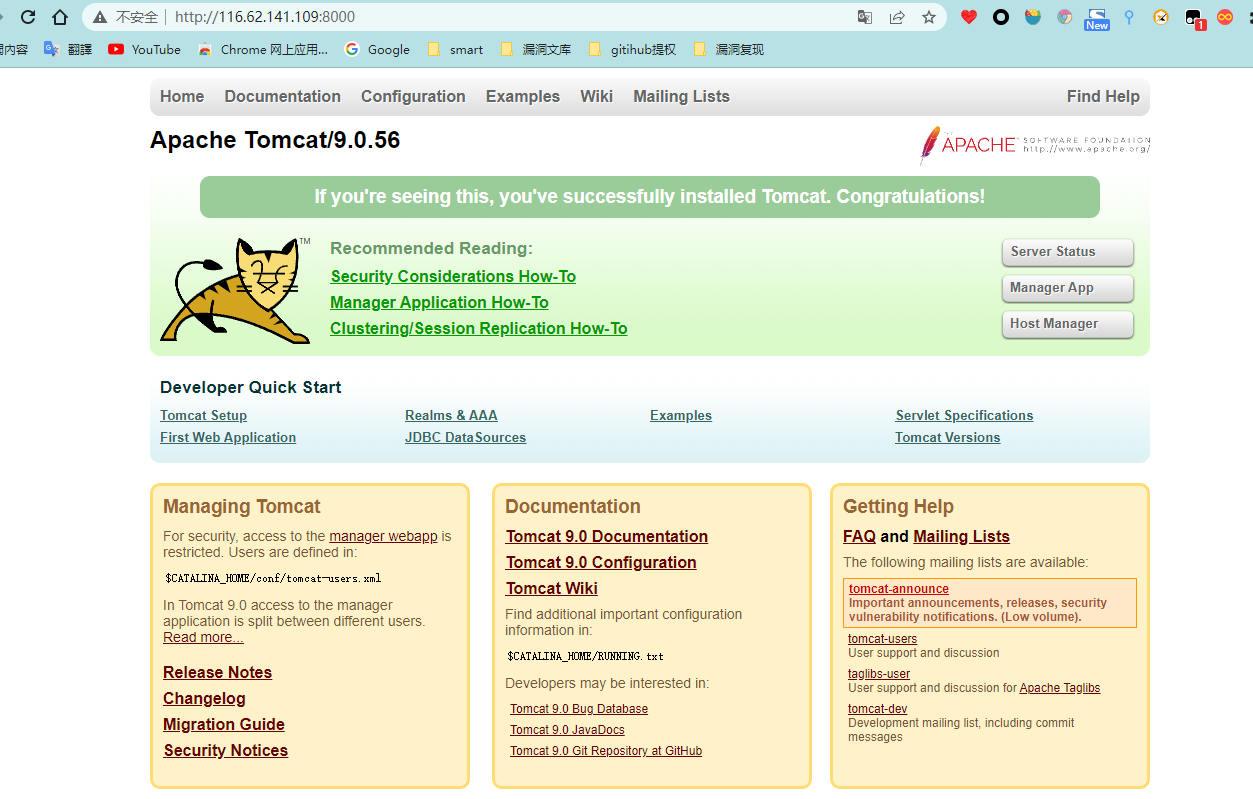The width and height of the screenshot is (1253, 799).
Task: Bookmark this page with the star icon
Action: coord(929,17)
